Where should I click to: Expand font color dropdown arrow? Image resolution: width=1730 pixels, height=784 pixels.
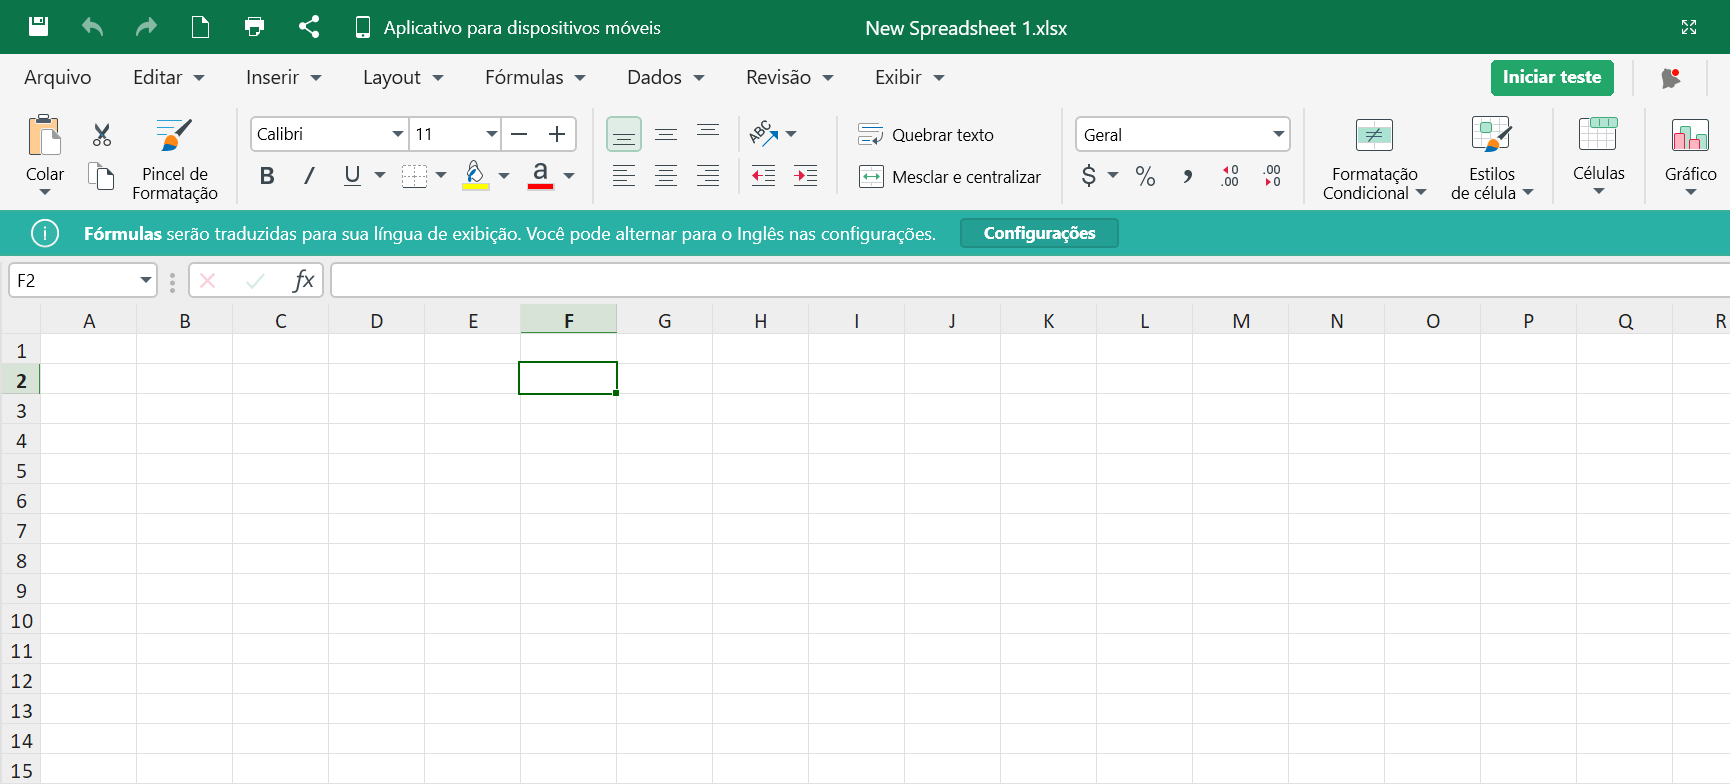pos(569,175)
